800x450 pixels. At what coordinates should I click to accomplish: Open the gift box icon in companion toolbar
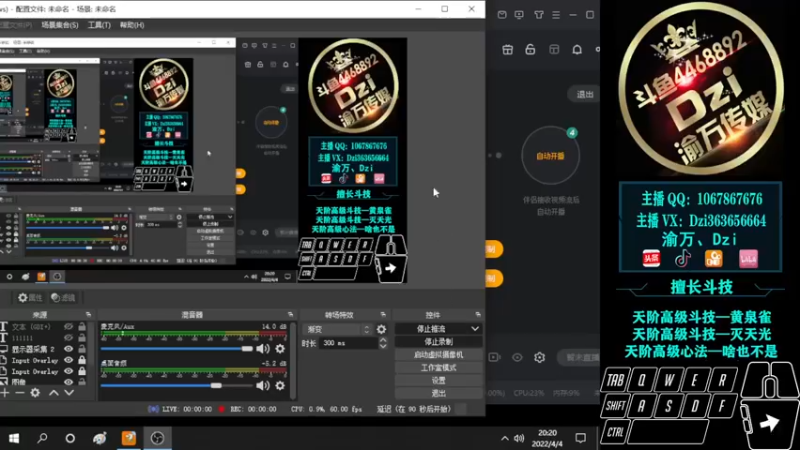click(508, 49)
